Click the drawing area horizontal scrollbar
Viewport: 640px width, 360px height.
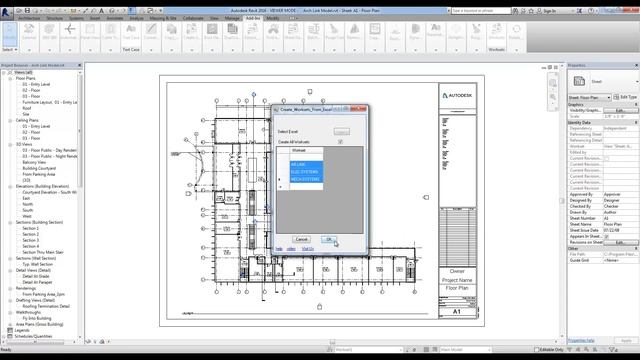(332, 342)
